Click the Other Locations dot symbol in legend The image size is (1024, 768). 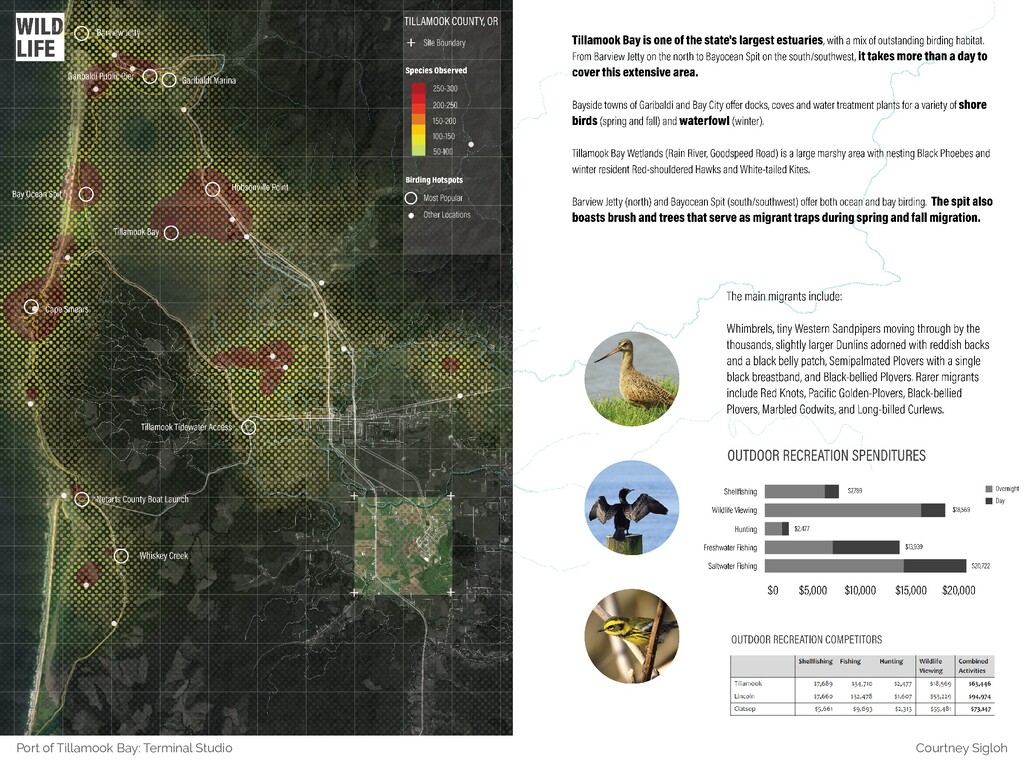click(x=411, y=215)
